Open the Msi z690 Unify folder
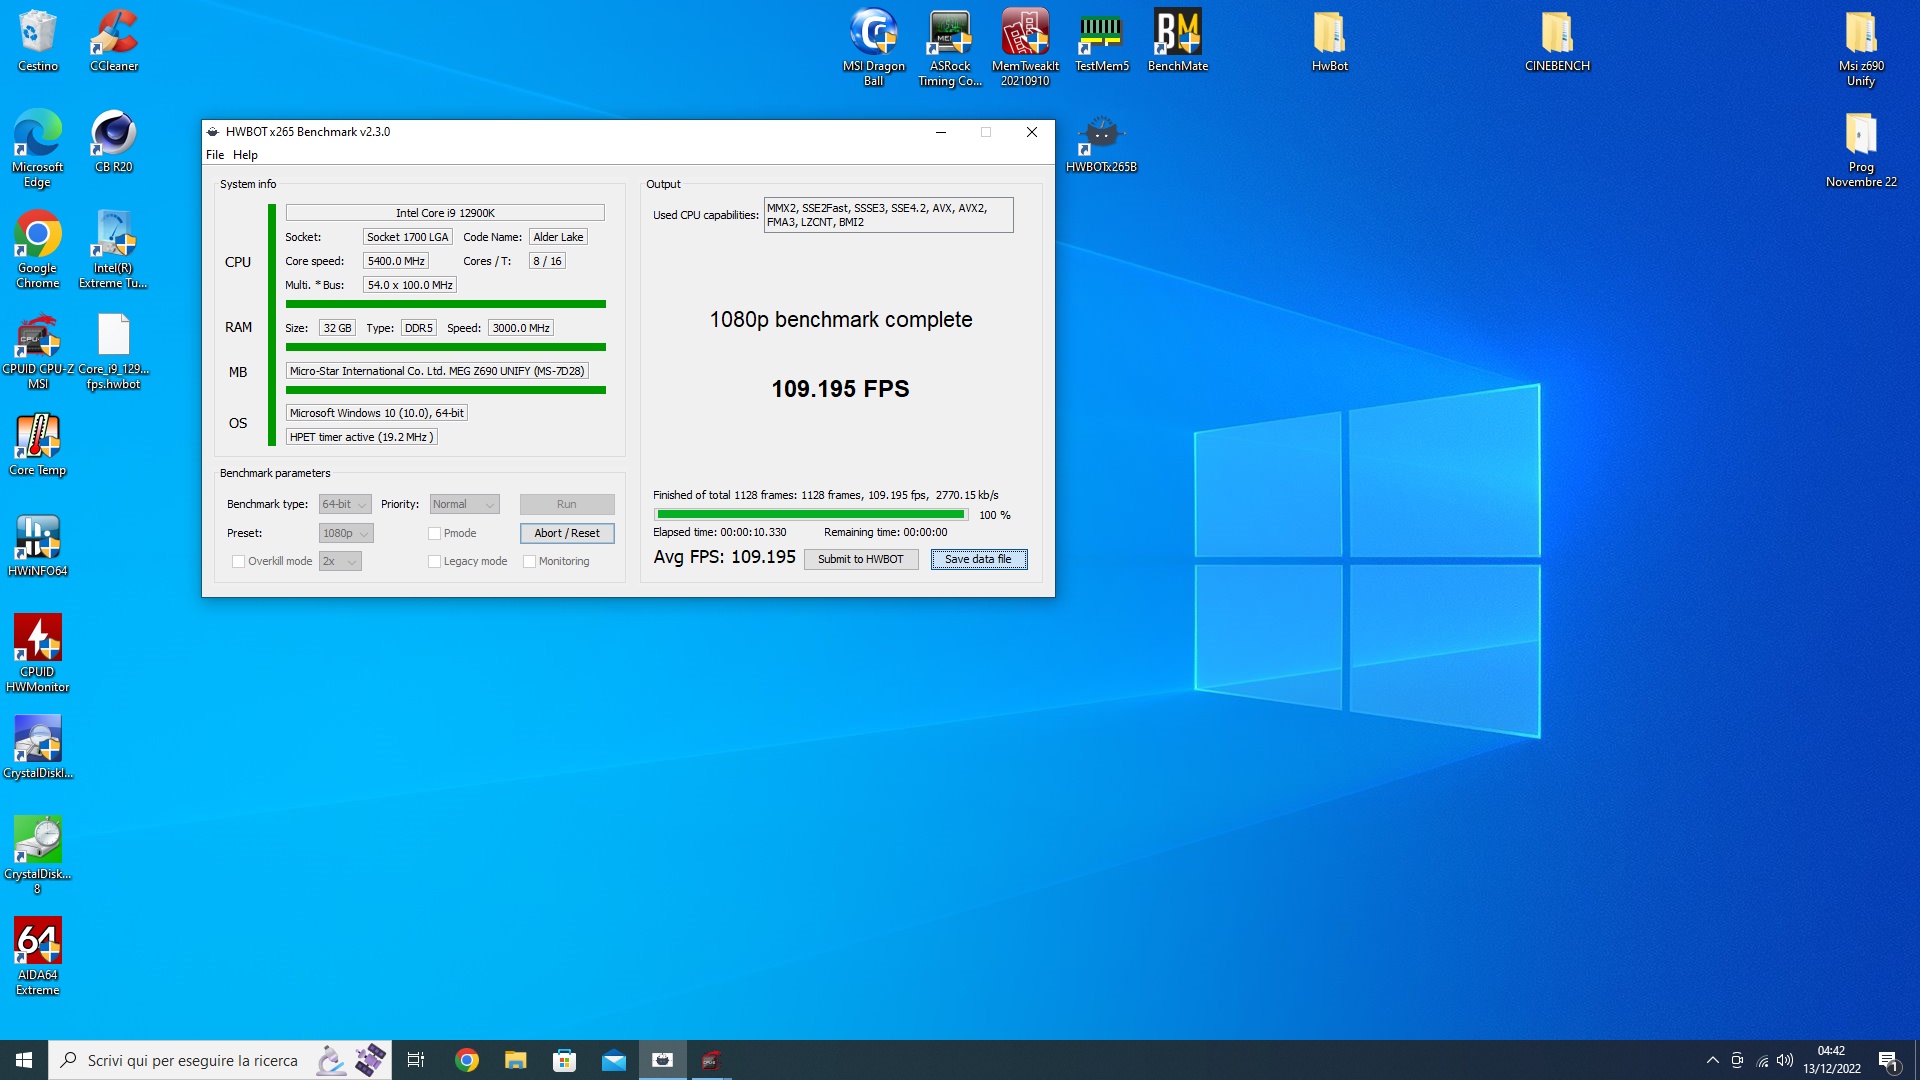Viewport: 1920px width, 1080px height. coord(1861,47)
